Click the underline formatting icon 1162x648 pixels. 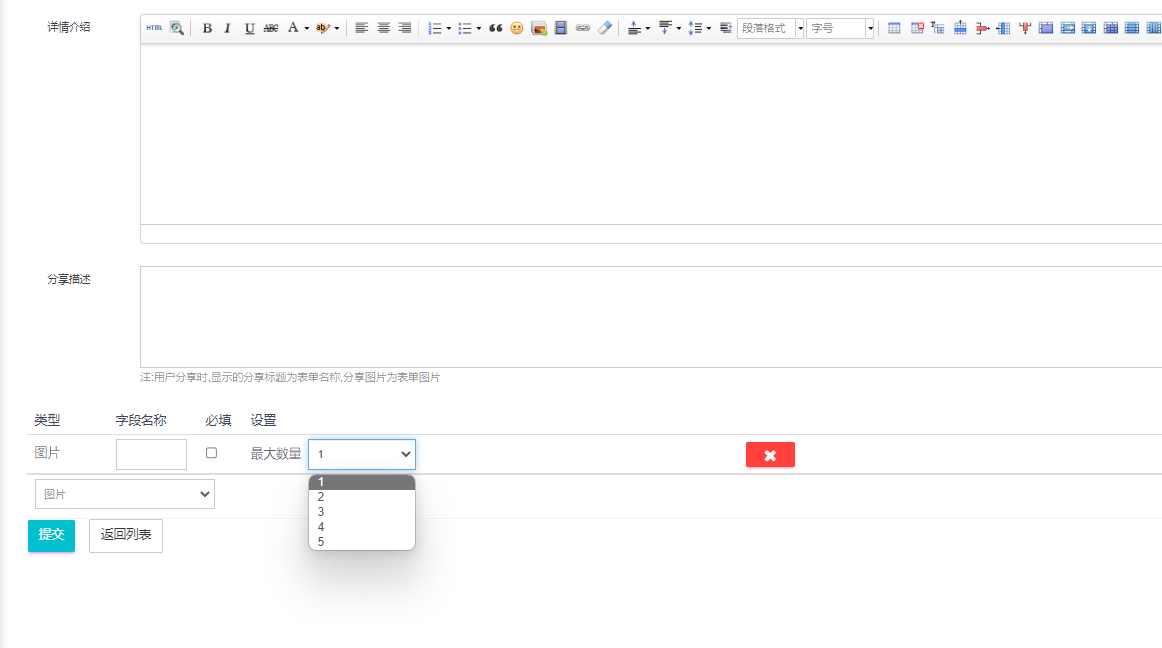[x=249, y=28]
